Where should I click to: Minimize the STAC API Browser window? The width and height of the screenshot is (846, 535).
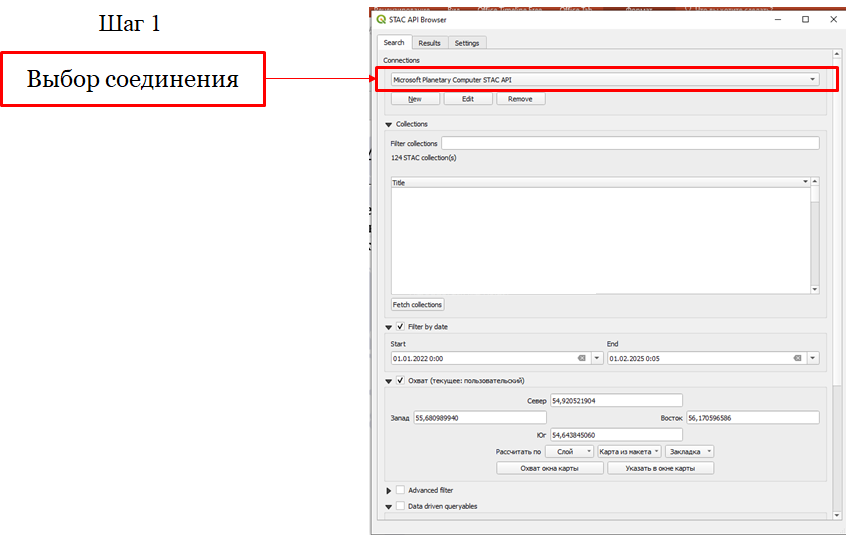tap(778, 19)
